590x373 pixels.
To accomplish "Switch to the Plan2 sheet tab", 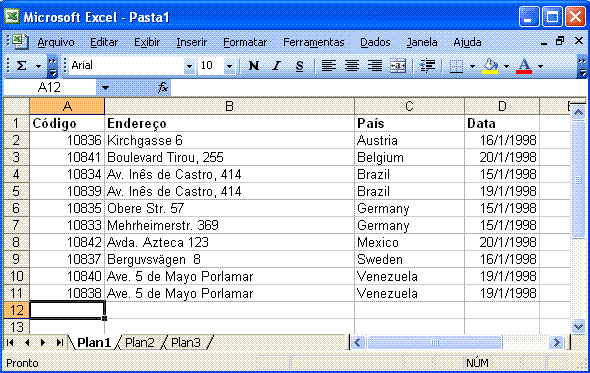I will coord(140,343).
